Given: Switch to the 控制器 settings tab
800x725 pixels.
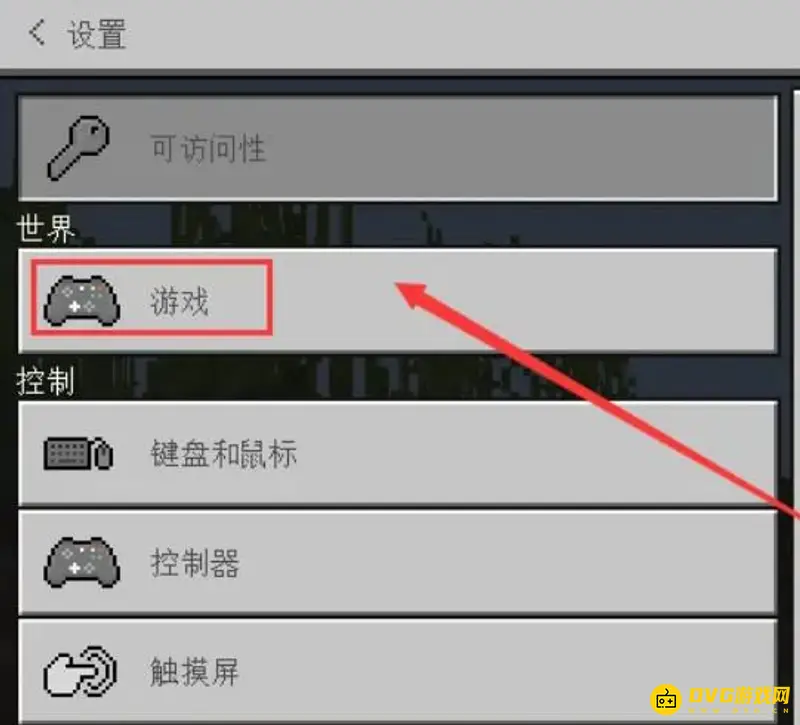Looking at the screenshot, I should click(398, 562).
